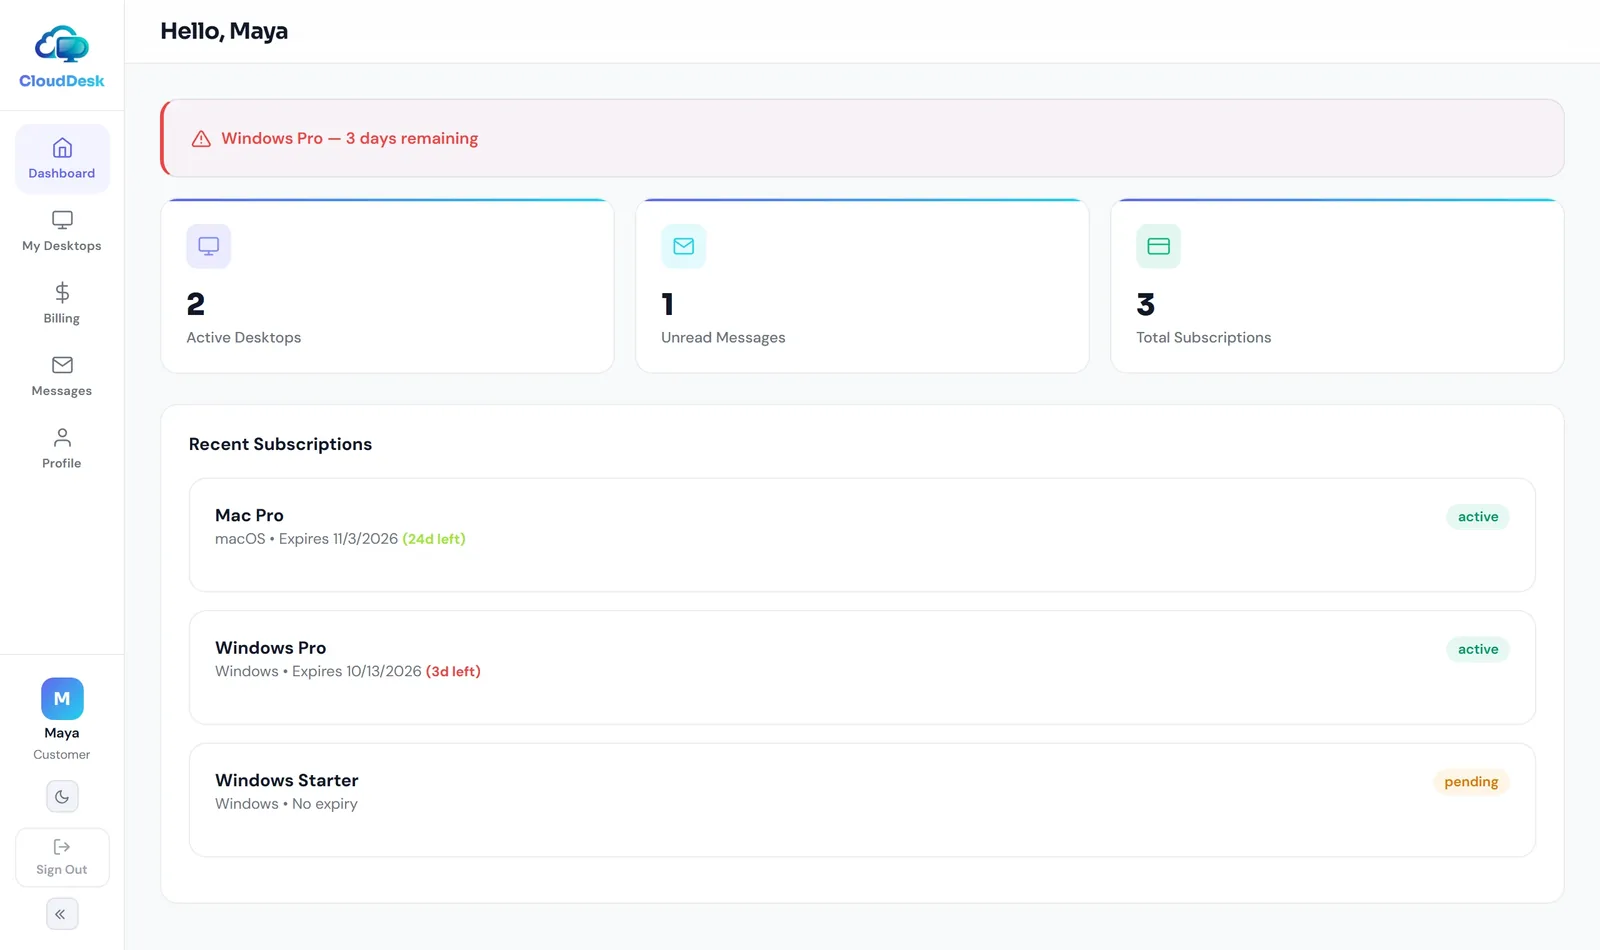The width and height of the screenshot is (1600, 950).
Task: Click the Sign Out button
Action: click(62, 858)
